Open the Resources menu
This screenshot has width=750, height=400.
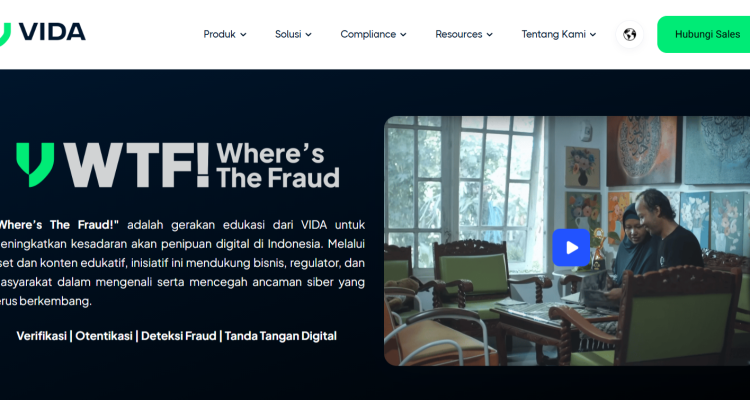(464, 34)
